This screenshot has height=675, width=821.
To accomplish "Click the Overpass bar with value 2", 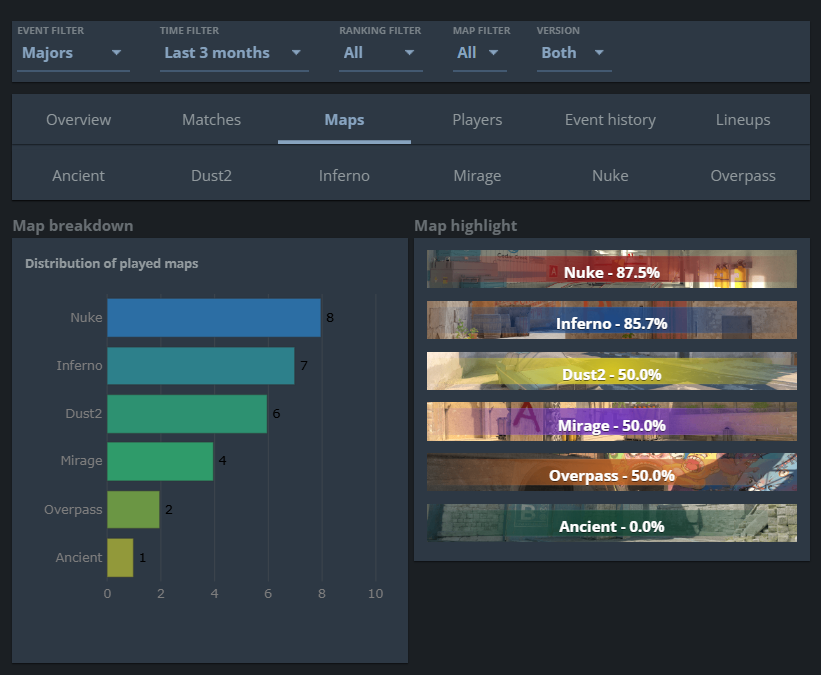I will [x=133, y=510].
